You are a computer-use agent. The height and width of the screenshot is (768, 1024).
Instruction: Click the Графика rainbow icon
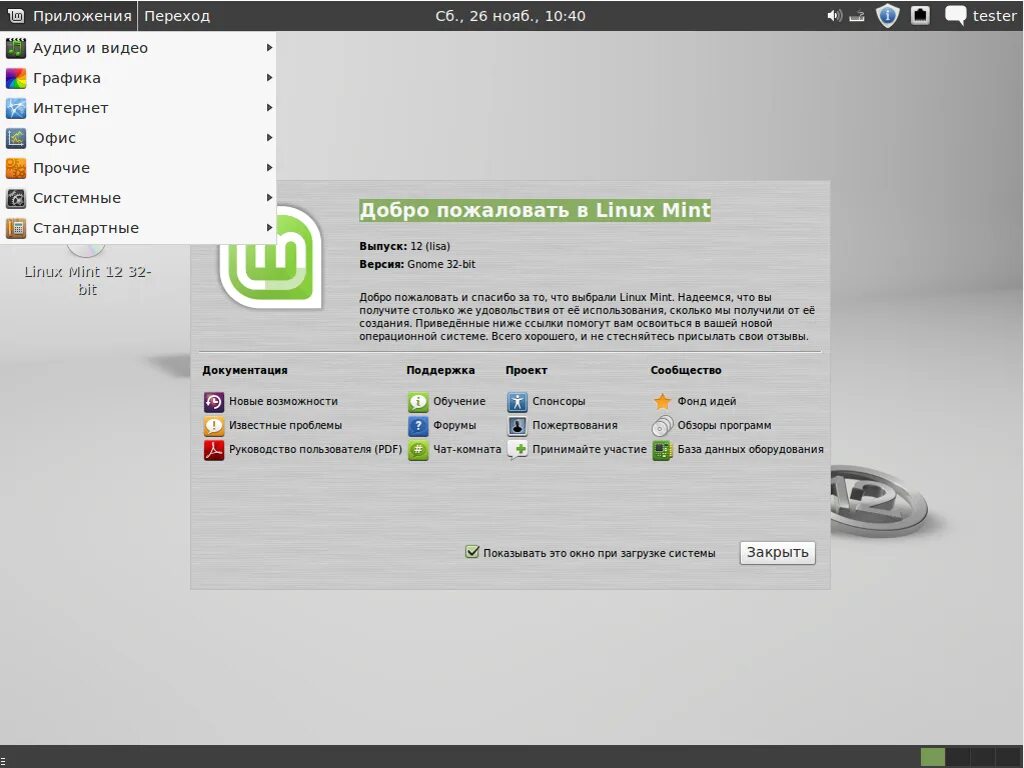(x=16, y=78)
